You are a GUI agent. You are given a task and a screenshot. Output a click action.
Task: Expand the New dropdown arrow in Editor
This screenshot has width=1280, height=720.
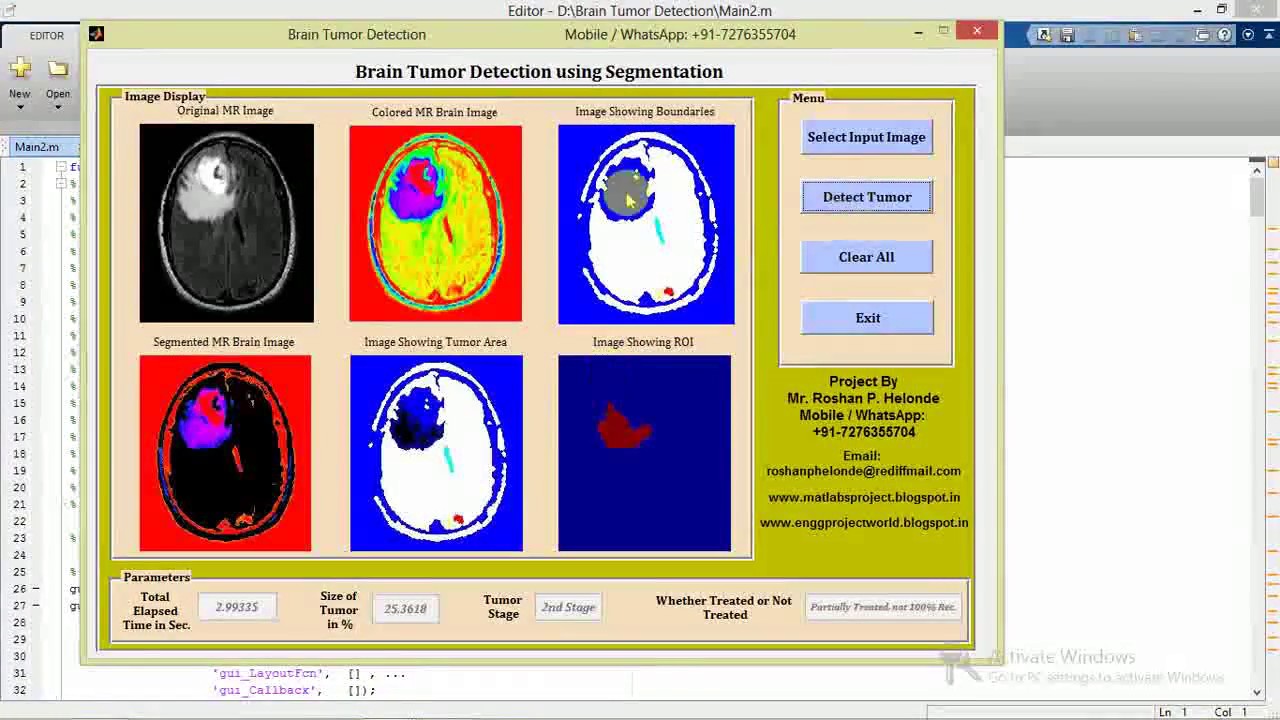pos(20,107)
